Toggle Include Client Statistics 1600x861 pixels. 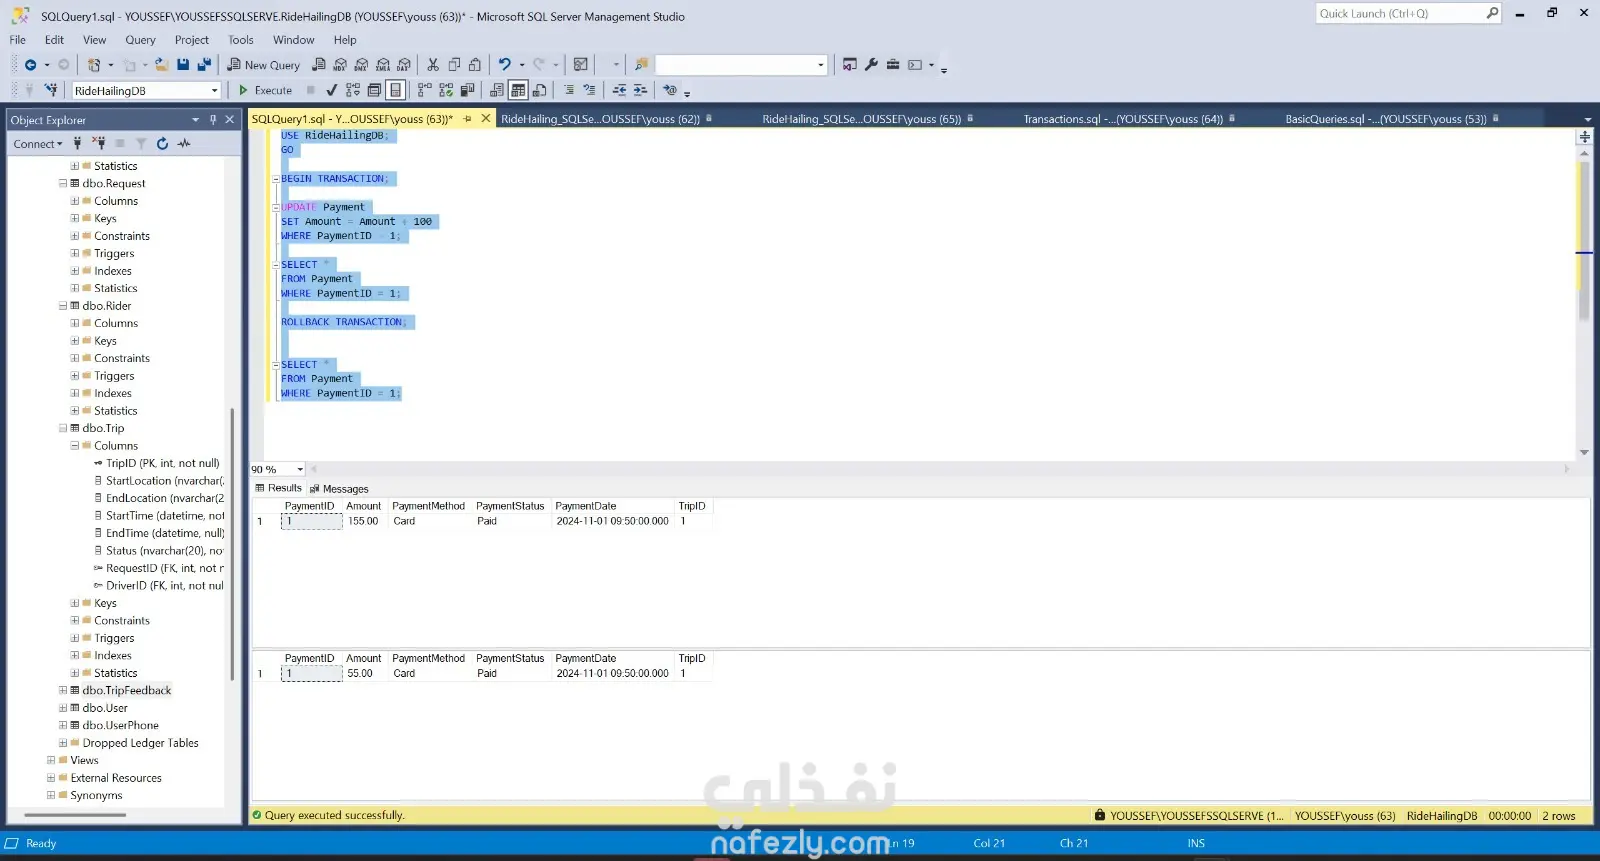tap(467, 90)
